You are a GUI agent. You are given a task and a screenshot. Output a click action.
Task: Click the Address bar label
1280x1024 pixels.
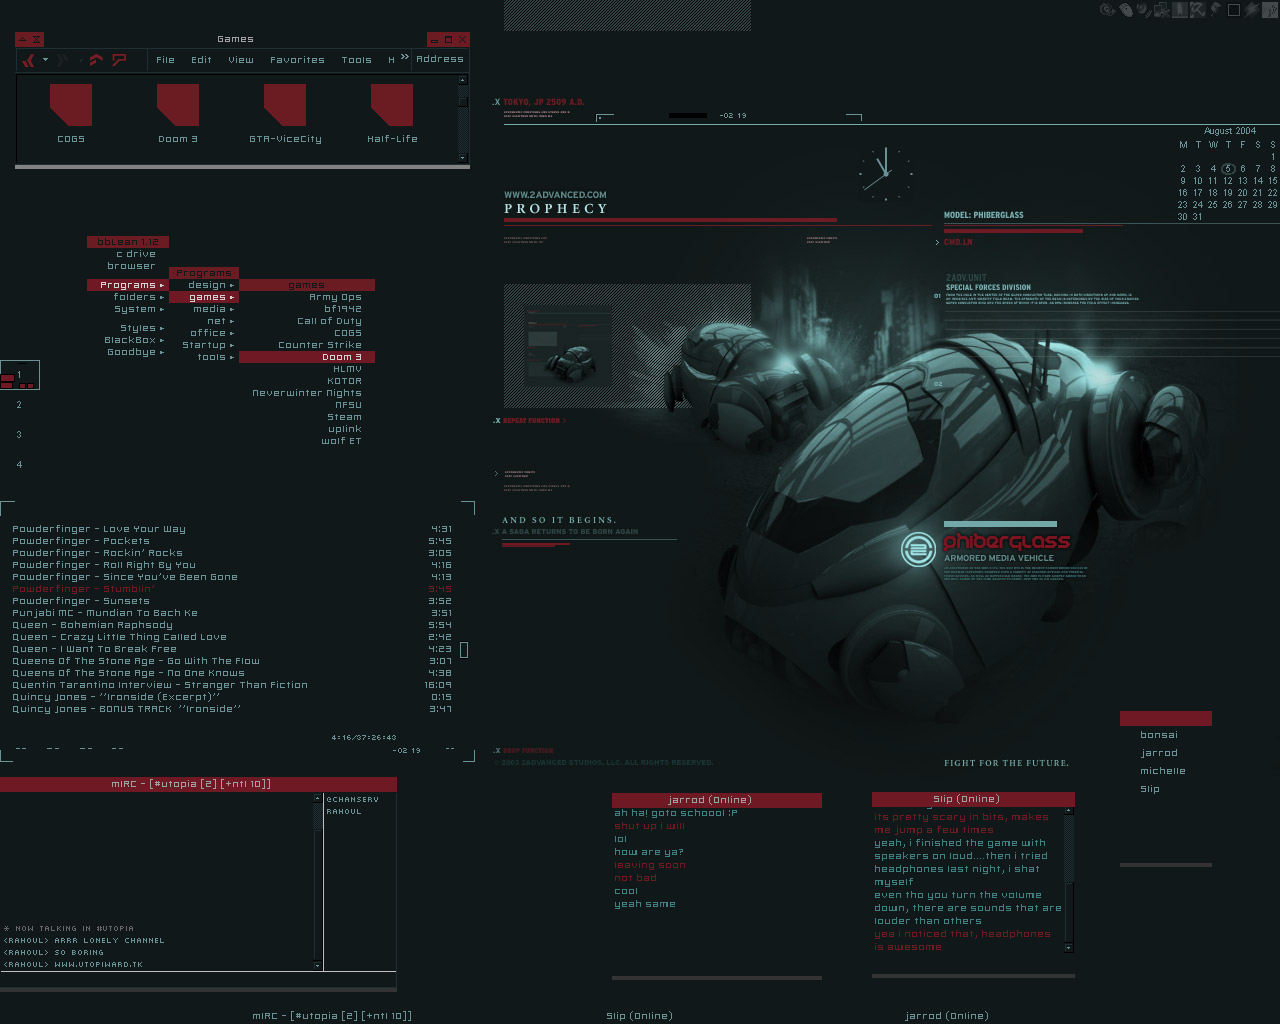click(x=440, y=59)
